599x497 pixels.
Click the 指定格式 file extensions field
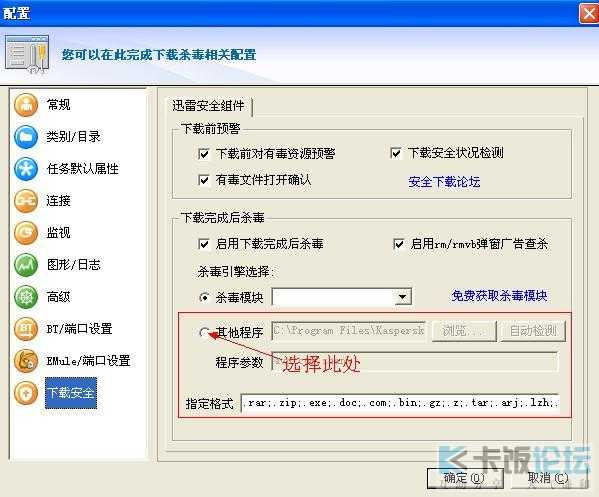tap(400, 403)
